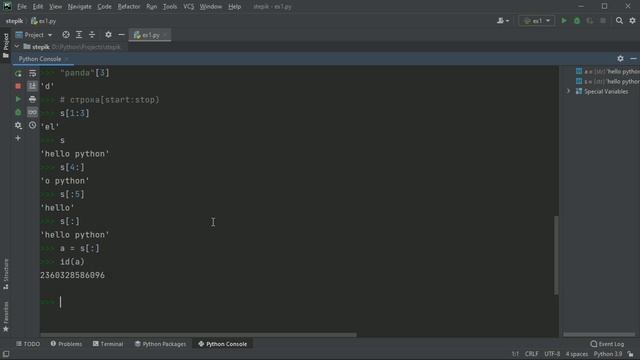The image size is (640, 360).
Task: Collapse all in Project toolbar
Action: point(92,35)
